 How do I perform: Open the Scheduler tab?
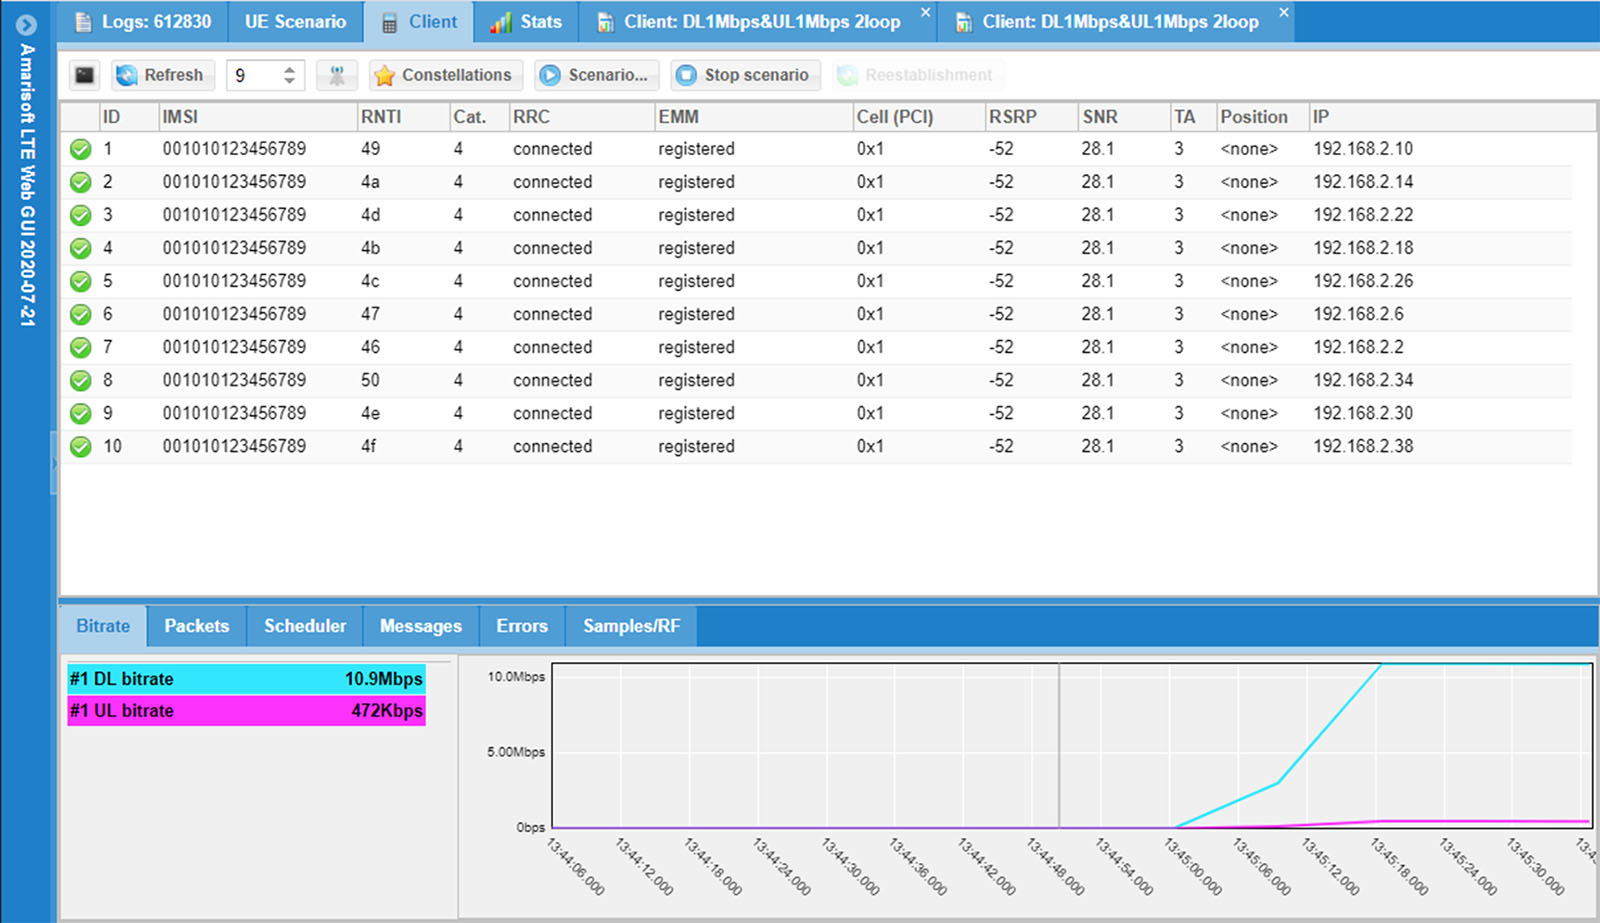305,626
